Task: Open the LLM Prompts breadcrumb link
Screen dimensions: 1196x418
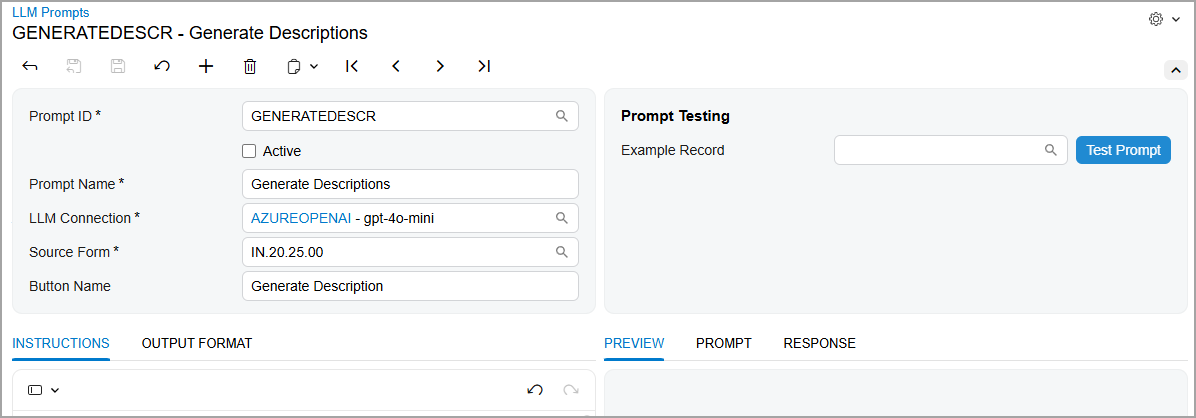Action: tap(50, 13)
